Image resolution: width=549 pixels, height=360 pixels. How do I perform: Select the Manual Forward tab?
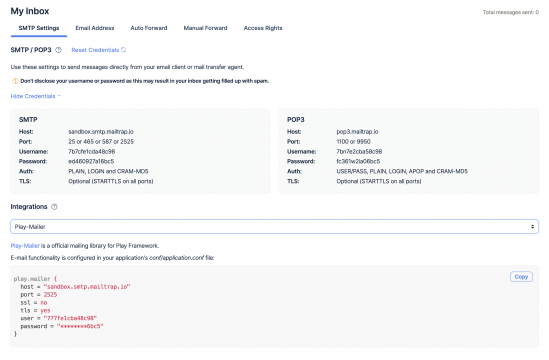pyautogui.click(x=206, y=28)
